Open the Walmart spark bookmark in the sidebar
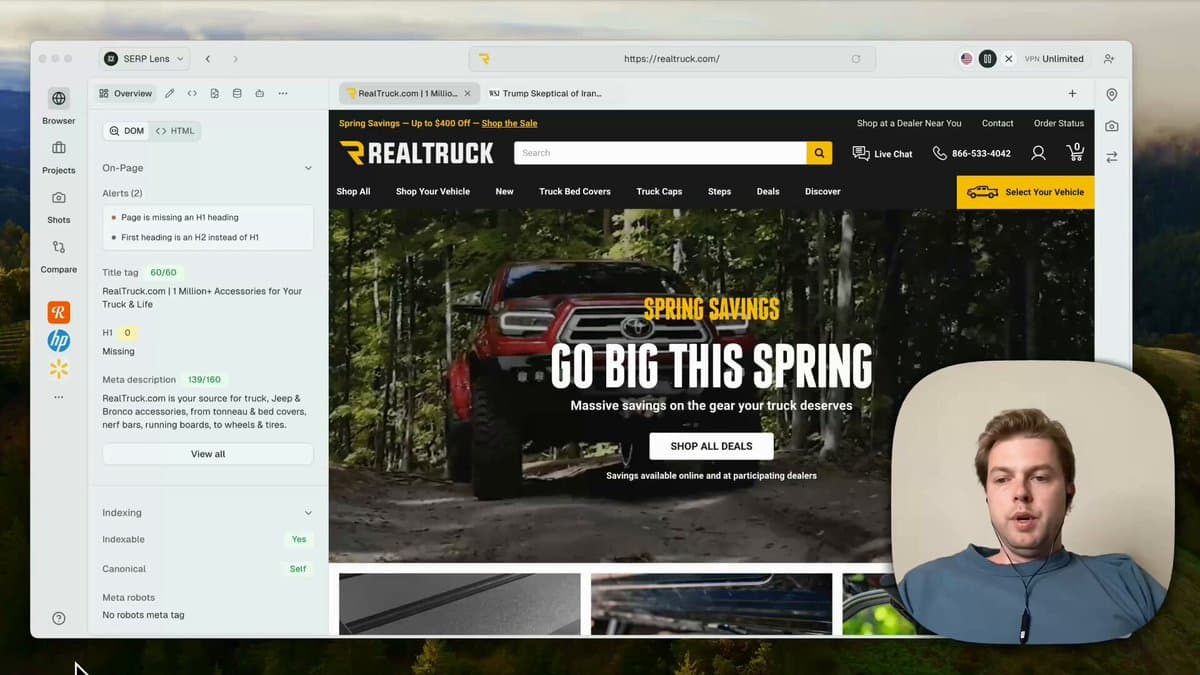Image resolution: width=1200 pixels, height=675 pixels. tap(59, 369)
